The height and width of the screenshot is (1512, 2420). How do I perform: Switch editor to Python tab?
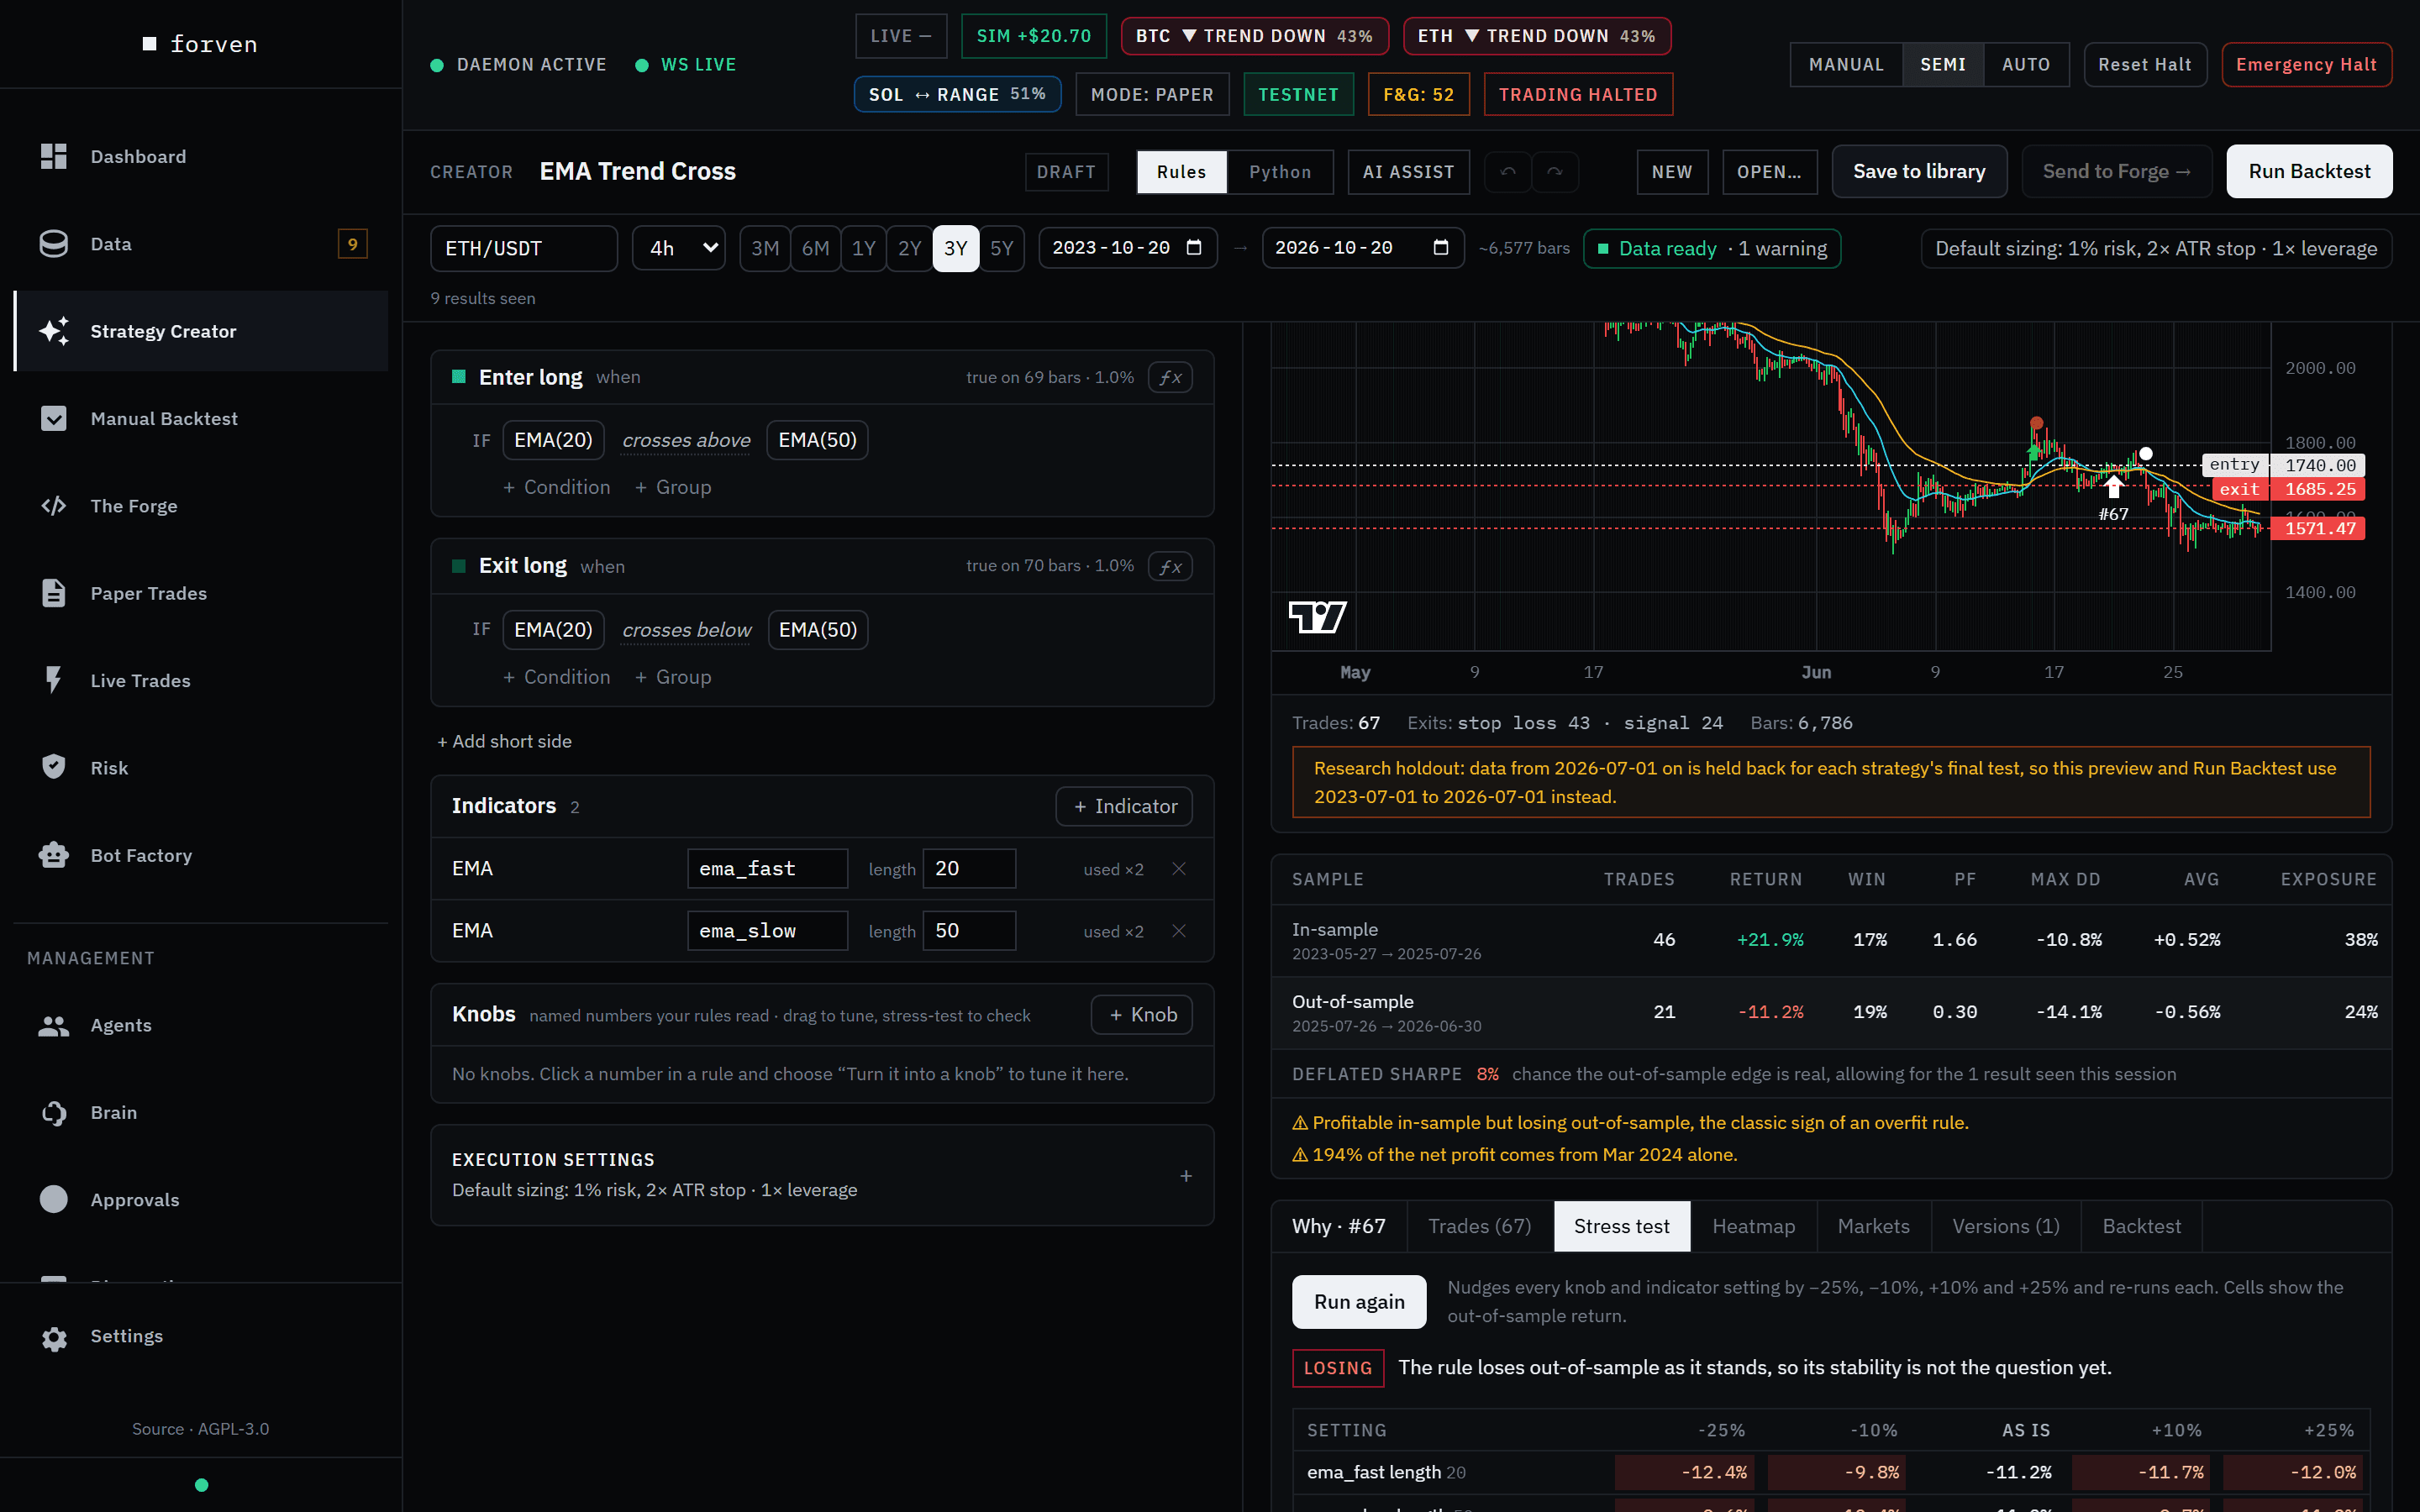pos(1280,172)
